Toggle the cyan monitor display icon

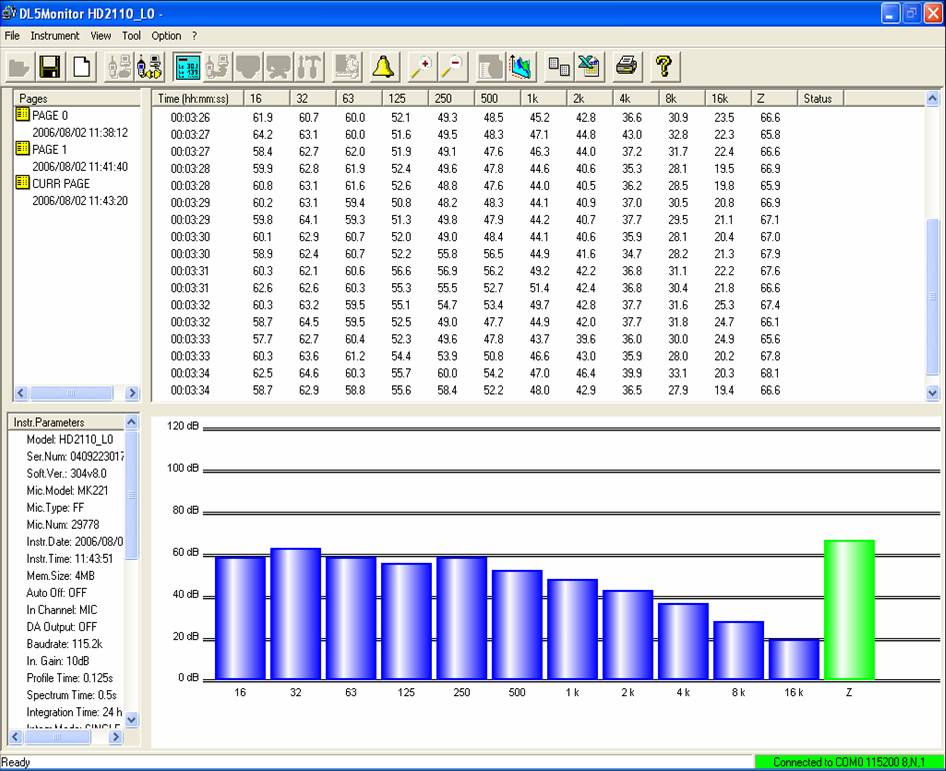click(186, 66)
